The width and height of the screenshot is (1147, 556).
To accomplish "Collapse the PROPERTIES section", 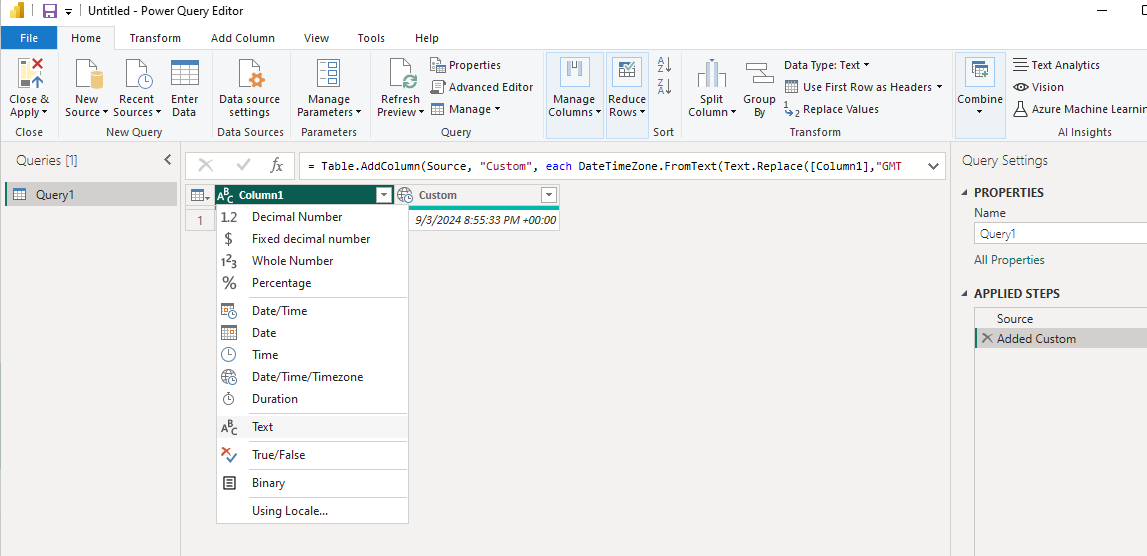I will point(965,192).
